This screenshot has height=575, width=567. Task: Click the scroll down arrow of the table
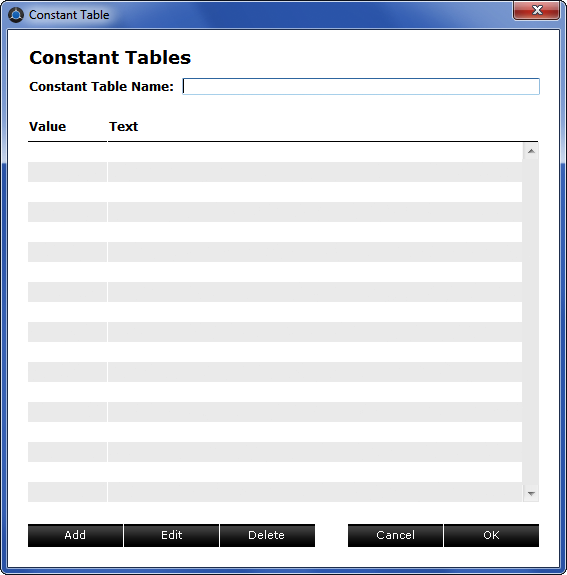coord(531,494)
